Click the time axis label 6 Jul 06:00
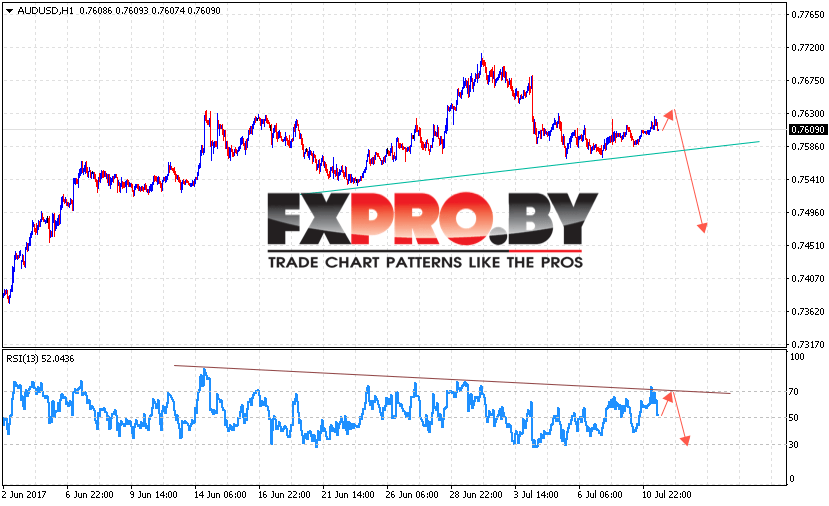This screenshot has height=506, width=829. click(x=600, y=495)
